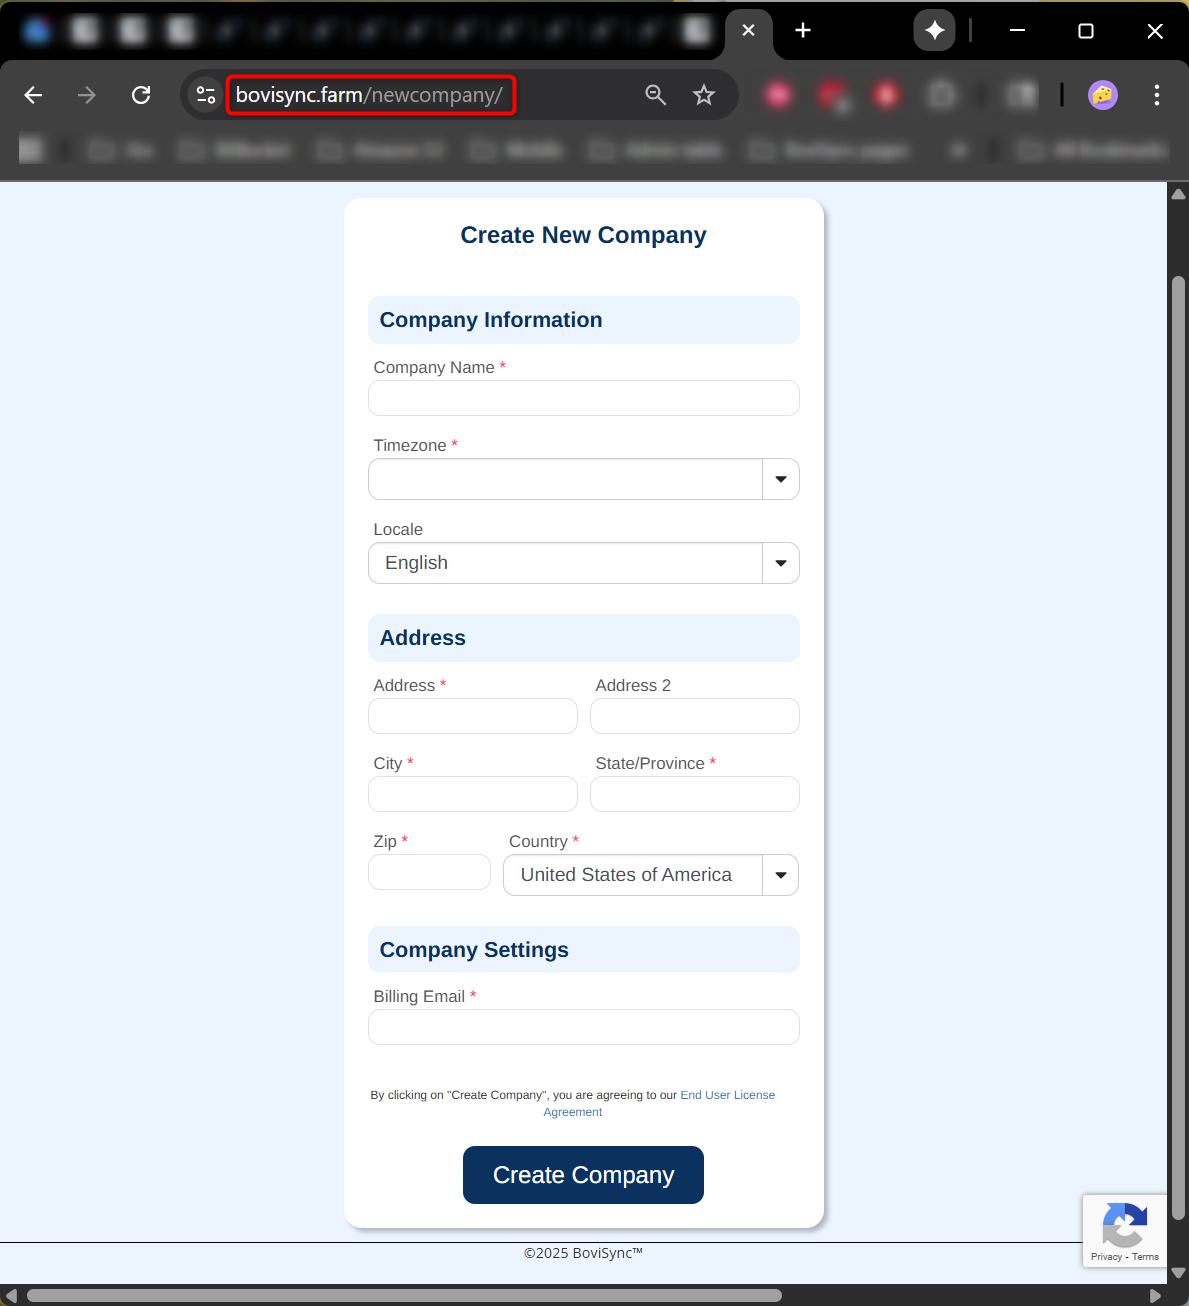Open Chrome three-dot menu
The height and width of the screenshot is (1306, 1189).
[1156, 95]
